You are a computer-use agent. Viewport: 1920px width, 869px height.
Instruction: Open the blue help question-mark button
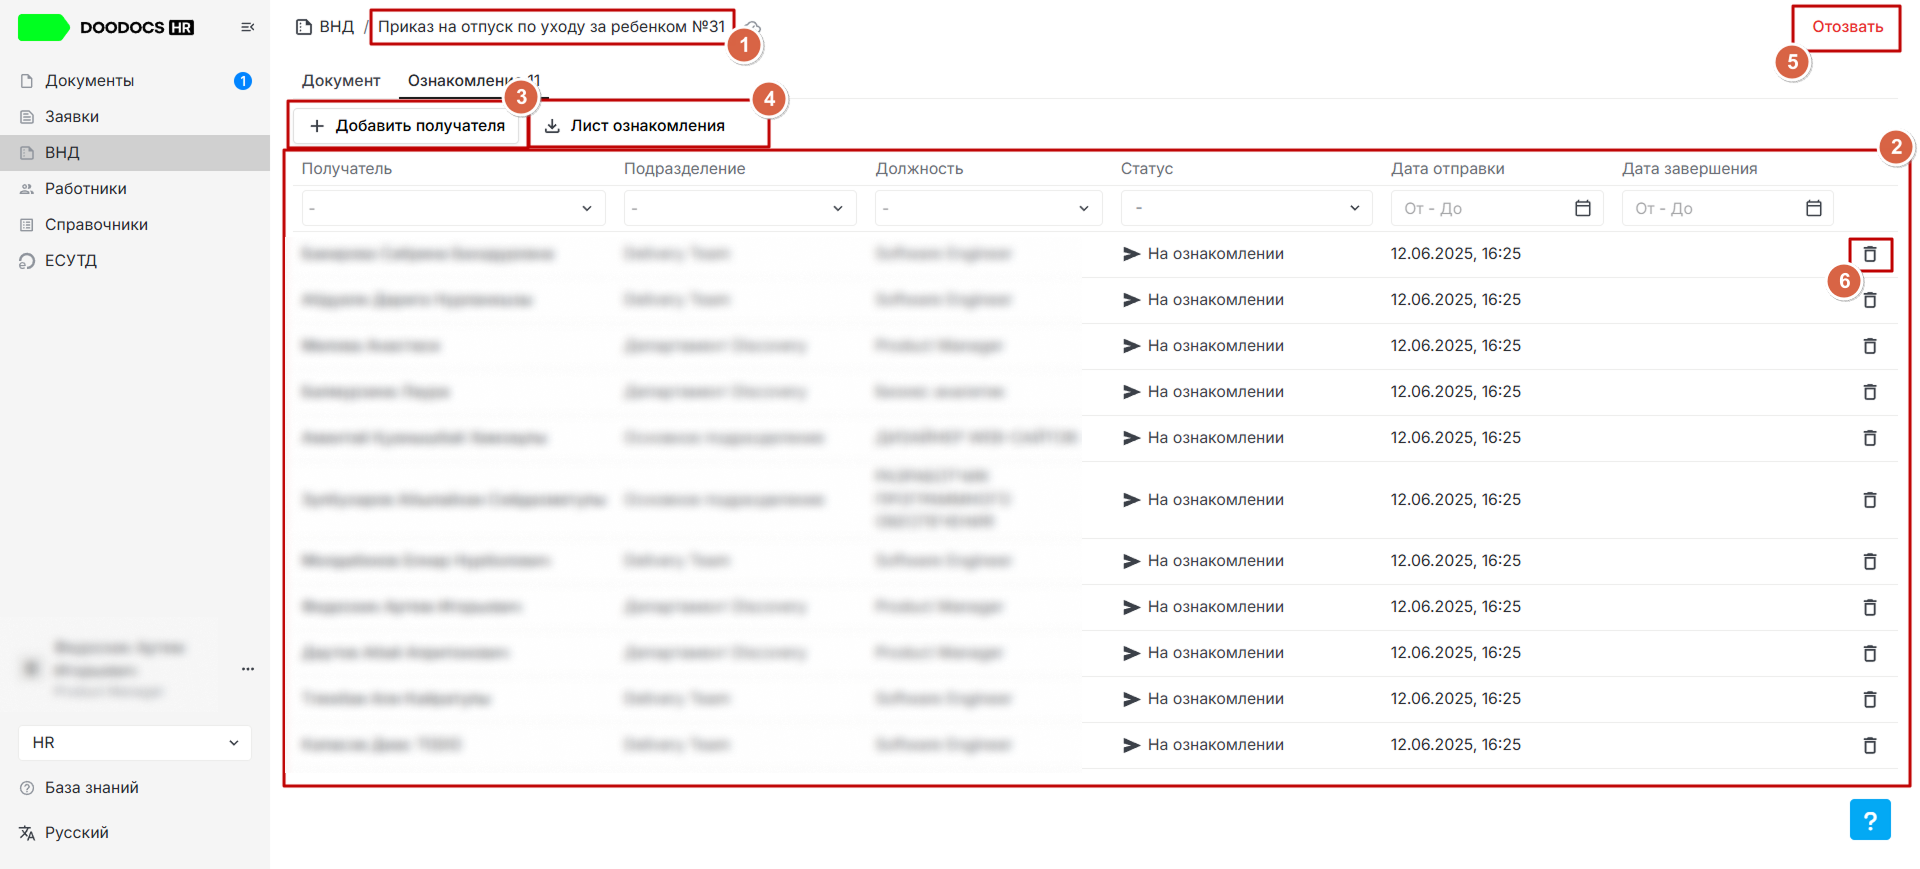point(1870,820)
